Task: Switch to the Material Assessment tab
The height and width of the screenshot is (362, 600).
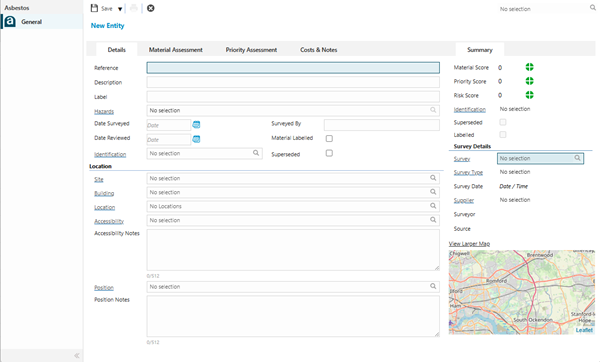Action: pyautogui.click(x=176, y=50)
